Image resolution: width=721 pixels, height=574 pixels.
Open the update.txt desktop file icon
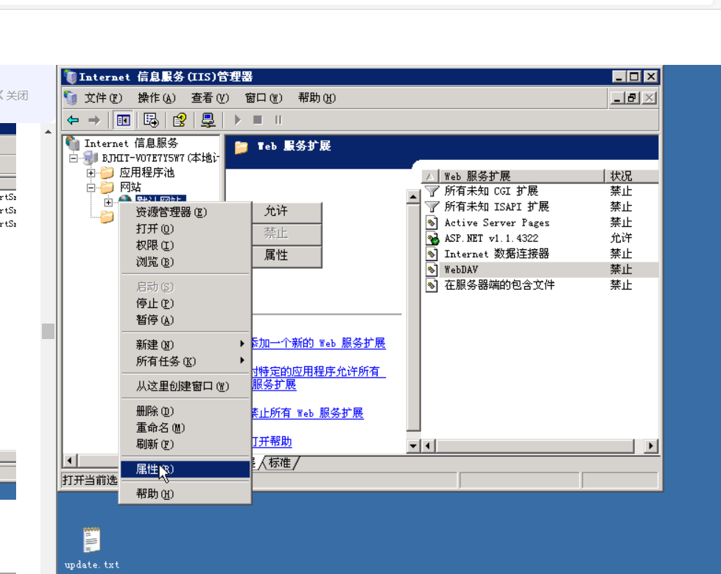coord(92,540)
